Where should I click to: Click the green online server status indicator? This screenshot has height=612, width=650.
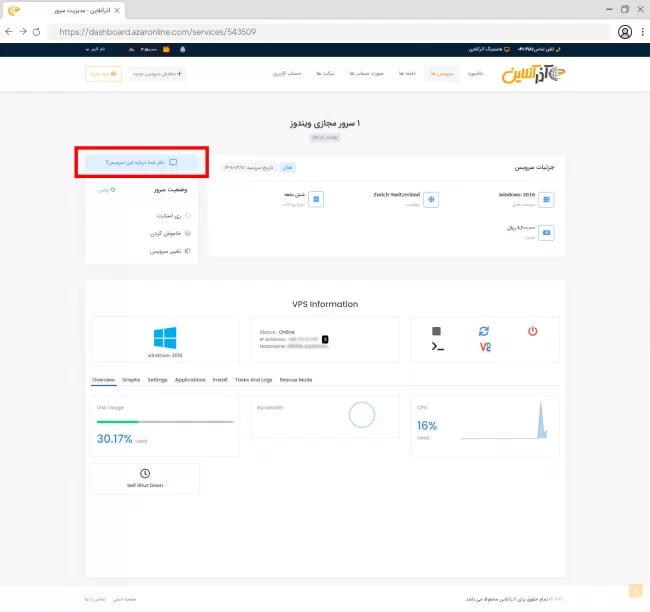107,190
